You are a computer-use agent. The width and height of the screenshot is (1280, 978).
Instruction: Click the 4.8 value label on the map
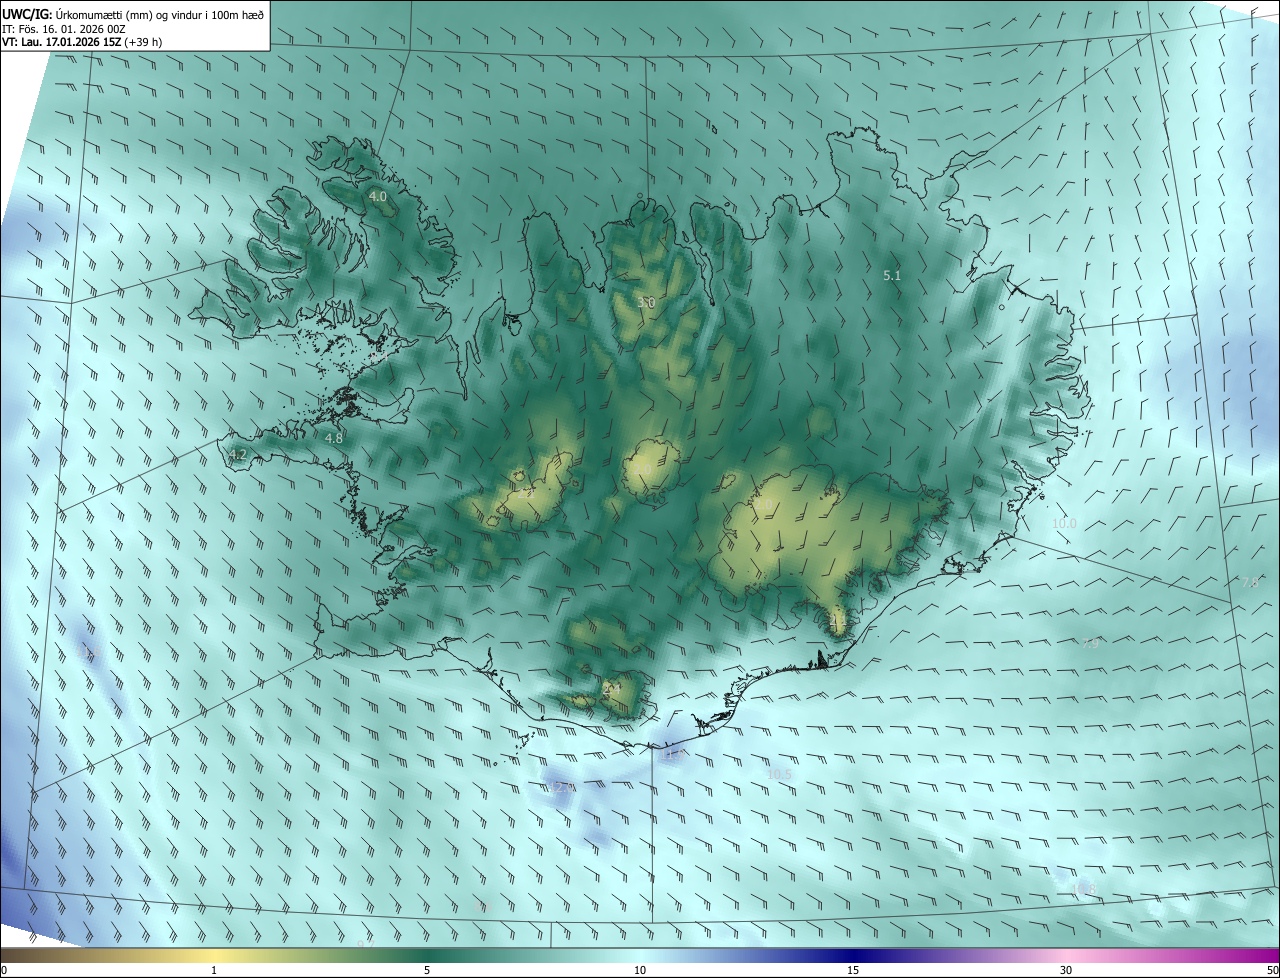pos(334,438)
